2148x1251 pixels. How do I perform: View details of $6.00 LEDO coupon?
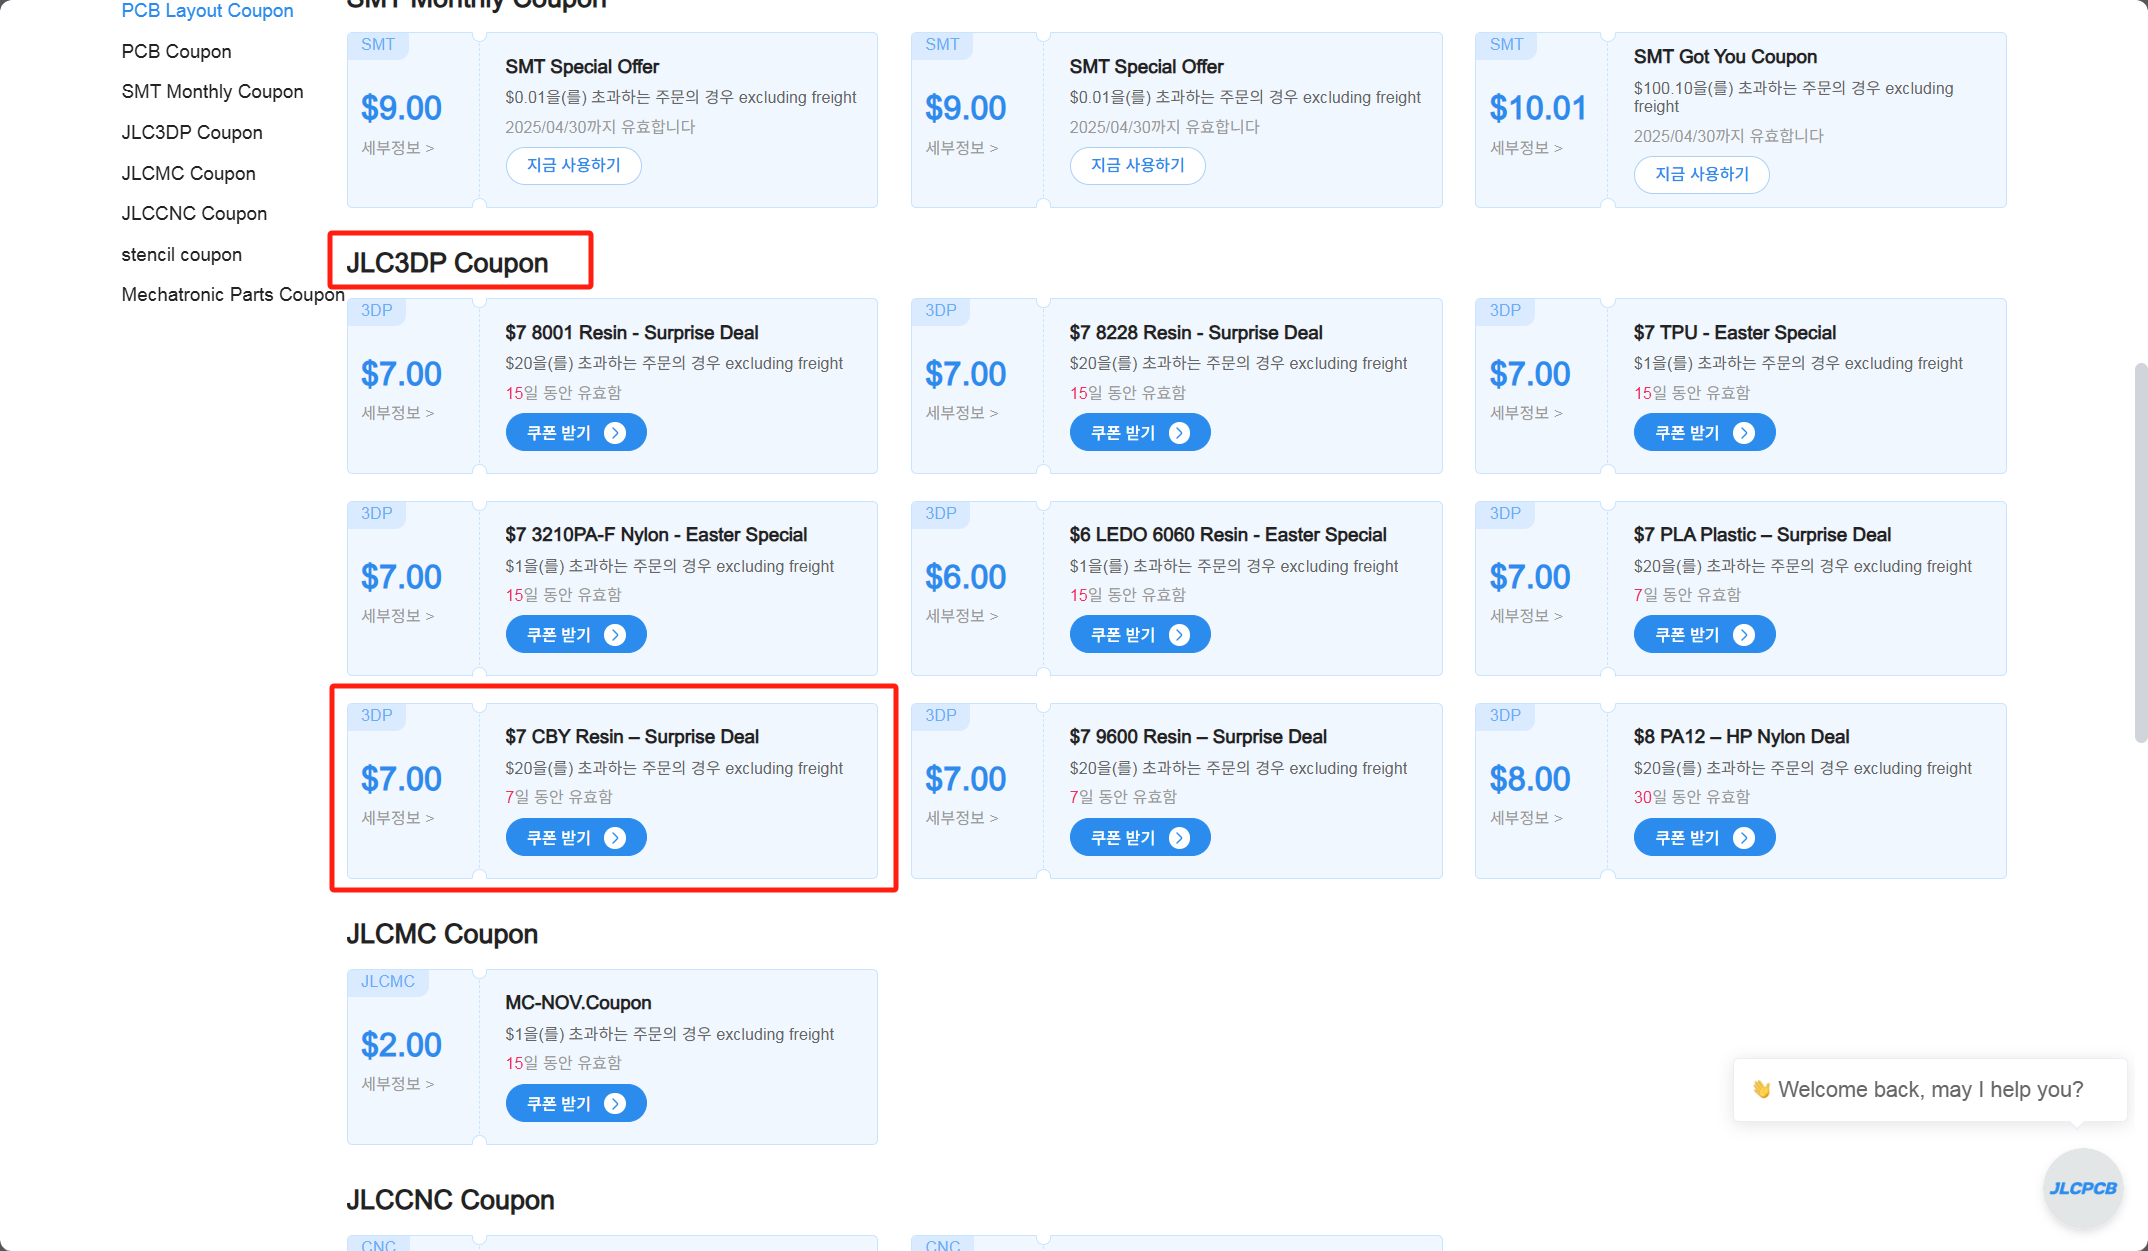961,616
